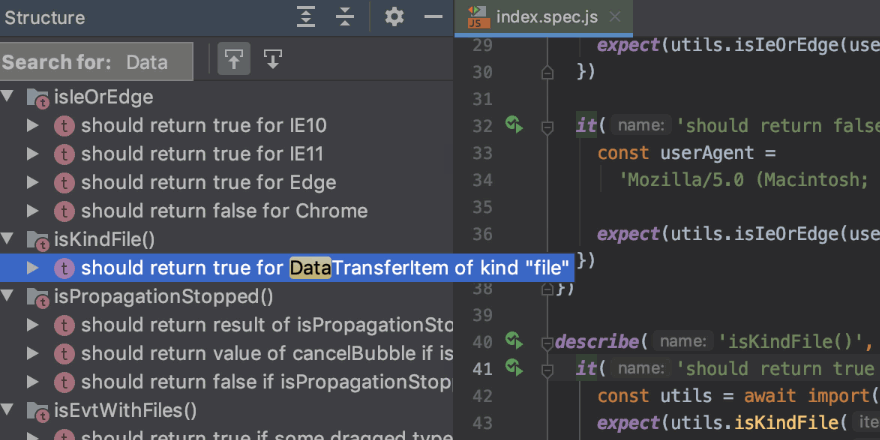Collapse describe fold marker on line 40
The width and height of the screenshot is (880, 440).
547,342
